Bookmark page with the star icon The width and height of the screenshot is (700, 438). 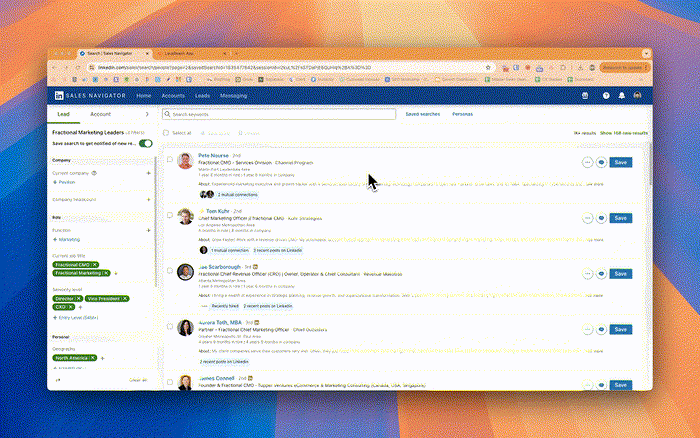click(488, 67)
